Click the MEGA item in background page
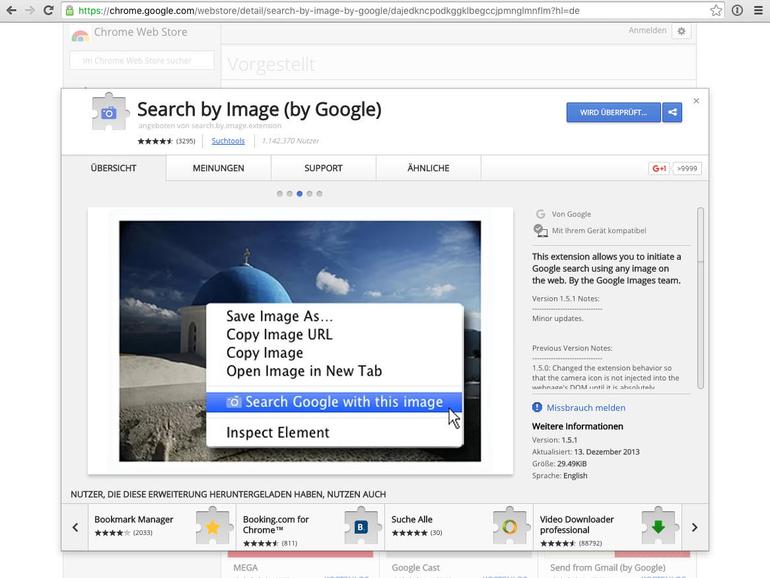Image resolution: width=770 pixels, height=578 pixels. click(246, 567)
